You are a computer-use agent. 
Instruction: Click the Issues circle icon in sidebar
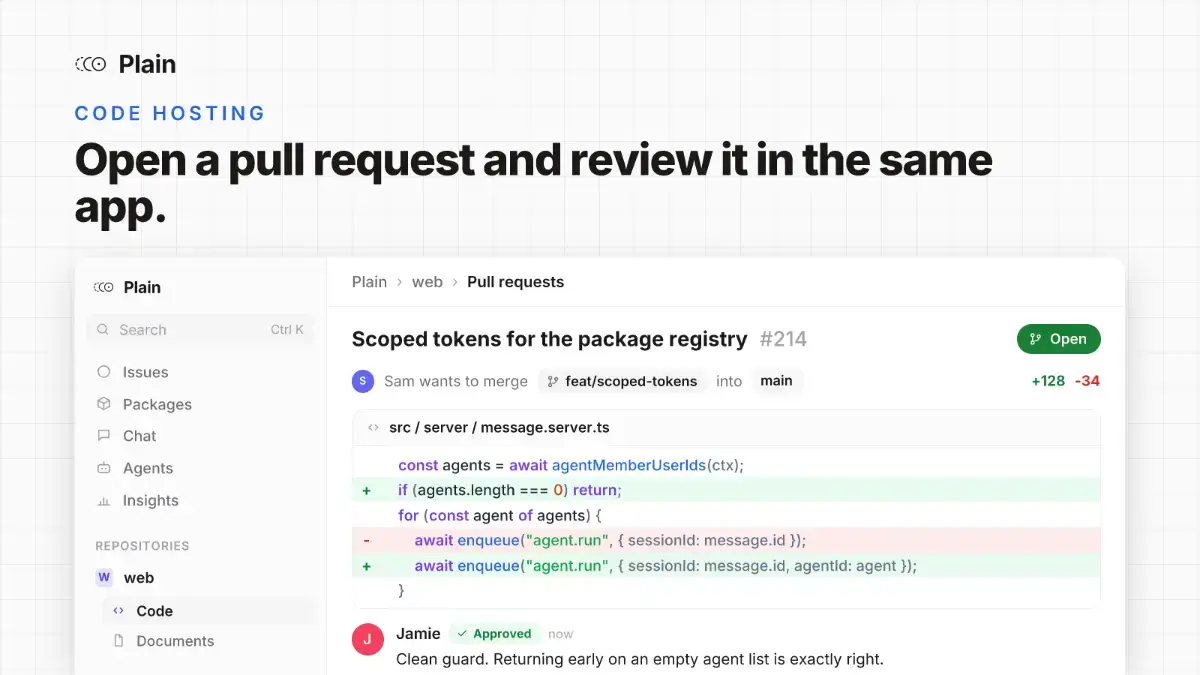[104, 372]
